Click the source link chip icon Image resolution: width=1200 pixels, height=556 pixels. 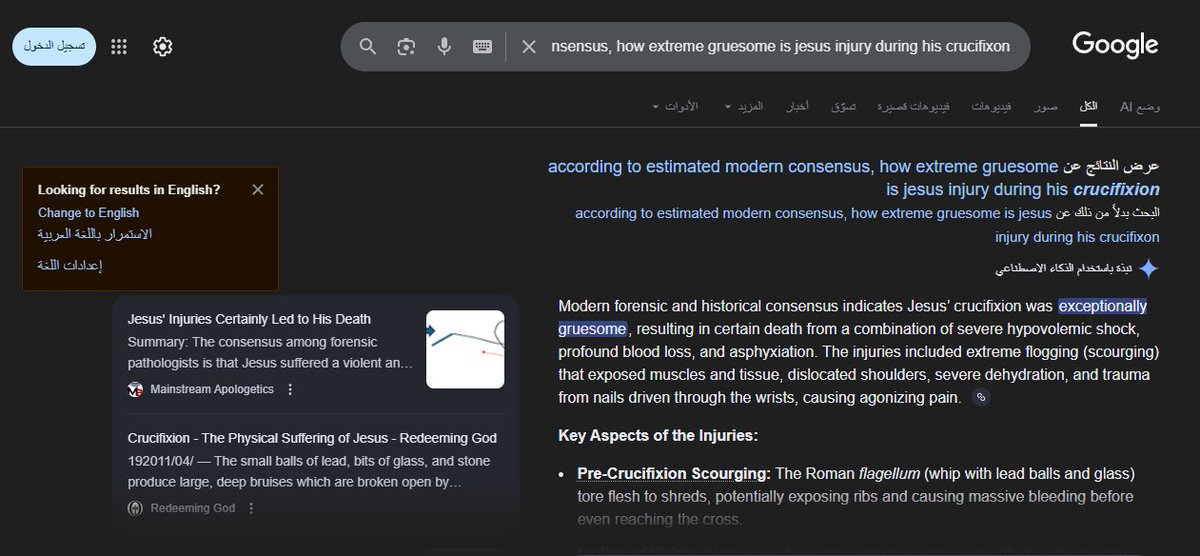point(982,398)
